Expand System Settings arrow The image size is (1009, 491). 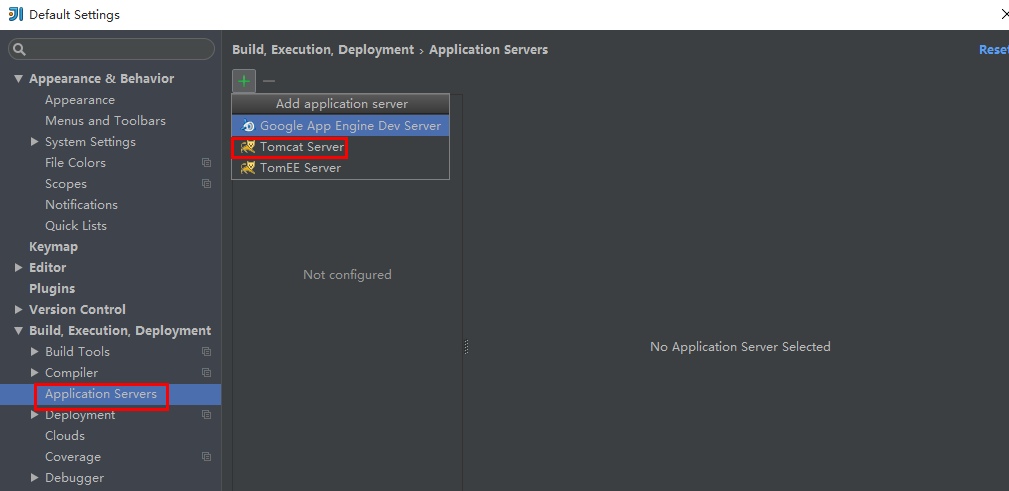click(x=35, y=142)
